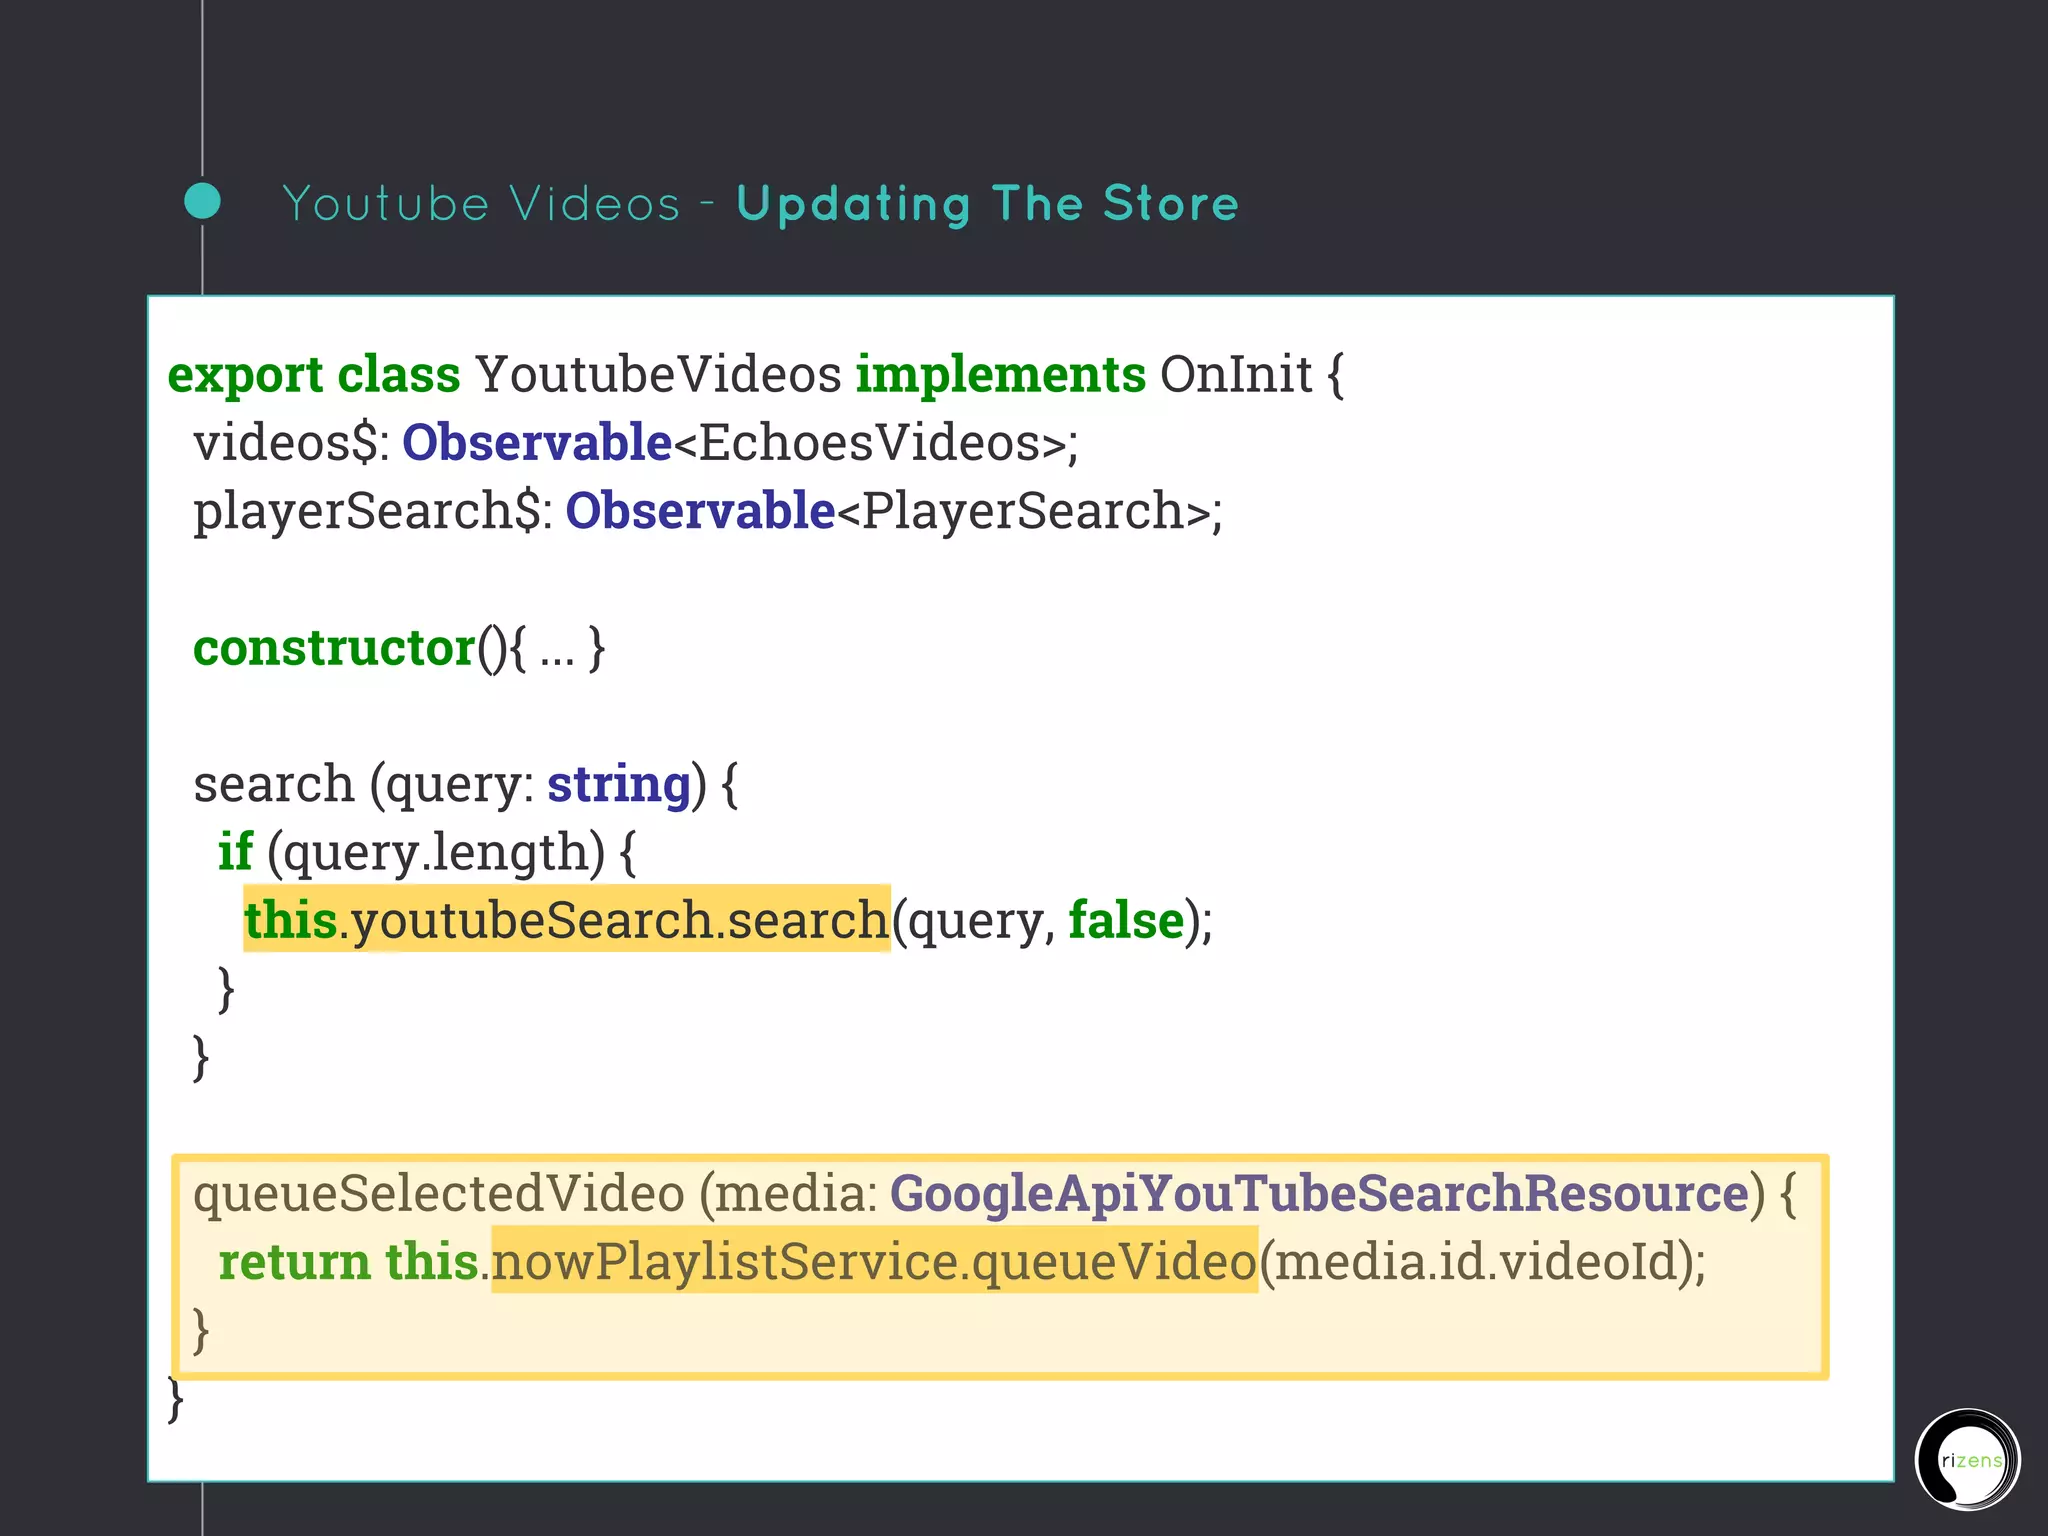
Task: Click the teal bullet before the slide title
Action: click(x=203, y=201)
